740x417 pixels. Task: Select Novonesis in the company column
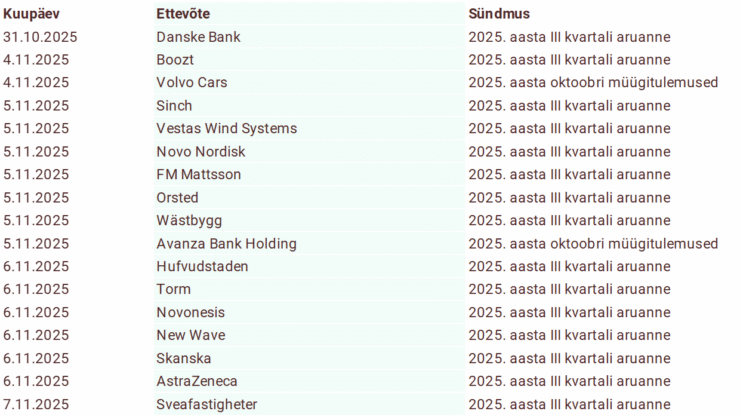(191, 313)
